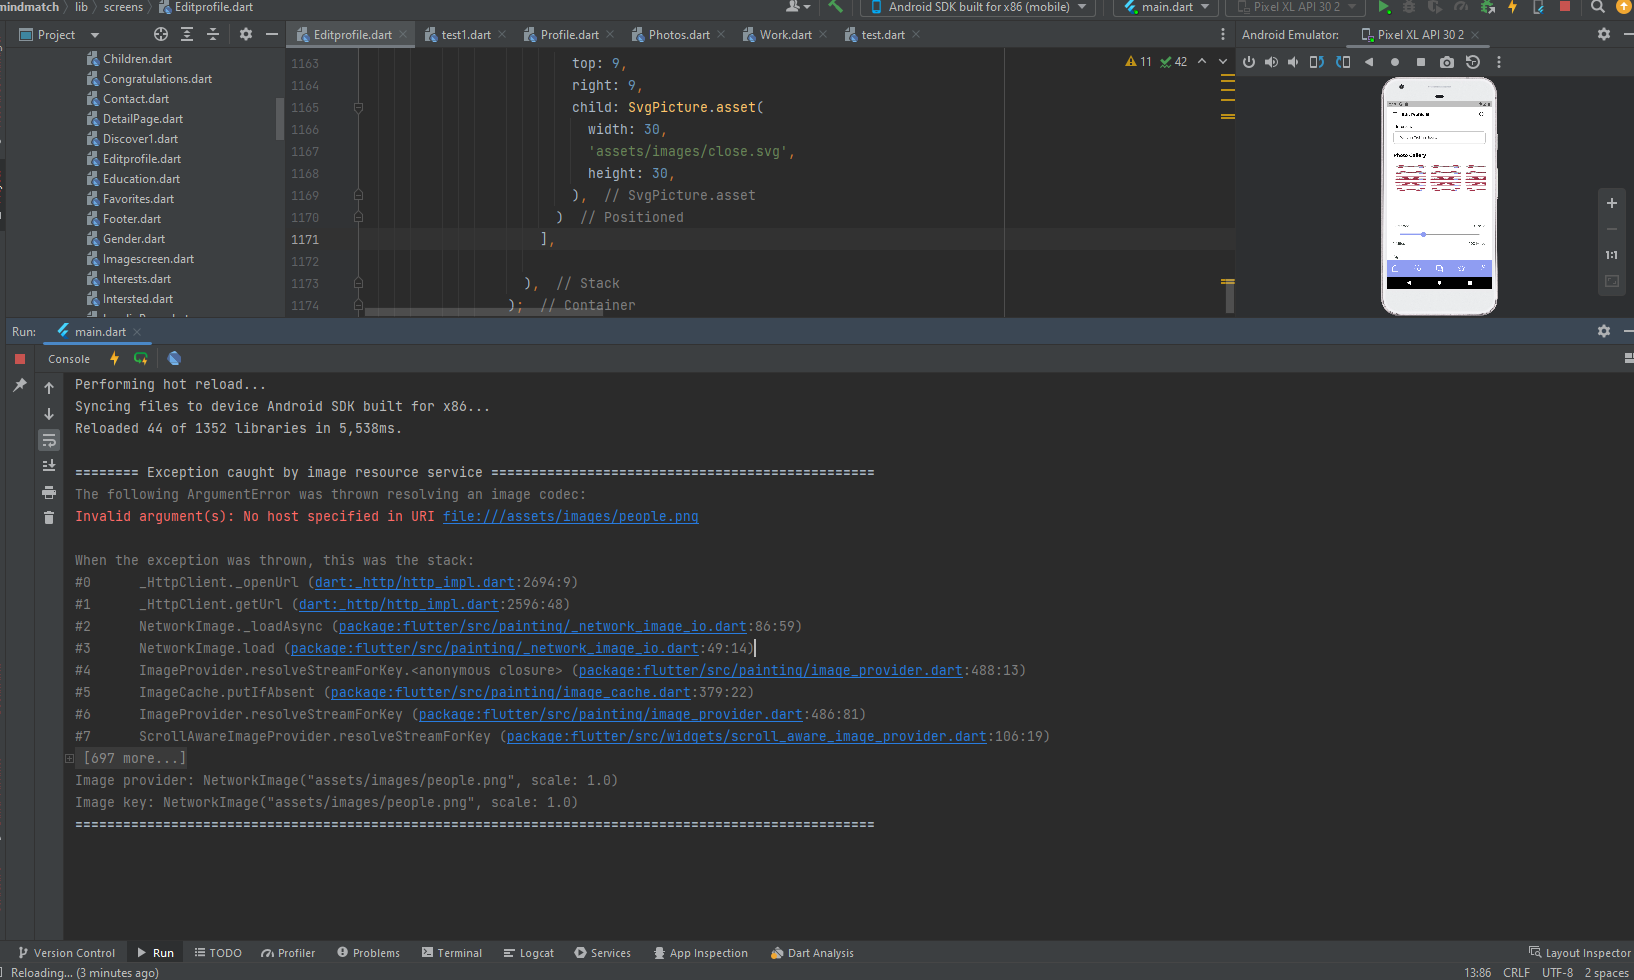This screenshot has height=980, width=1634.
Task: Open the main.dart run configuration dropdown
Action: coord(1167,7)
